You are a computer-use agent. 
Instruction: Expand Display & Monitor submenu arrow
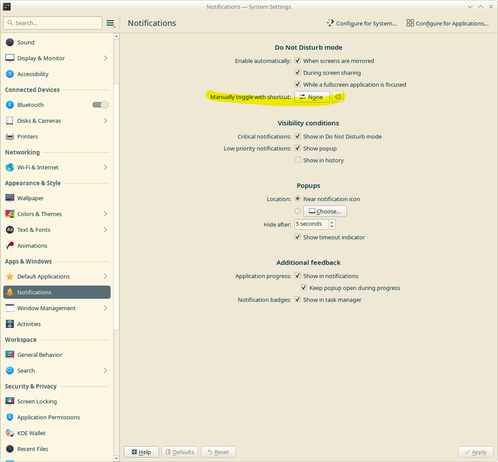[x=105, y=58]
